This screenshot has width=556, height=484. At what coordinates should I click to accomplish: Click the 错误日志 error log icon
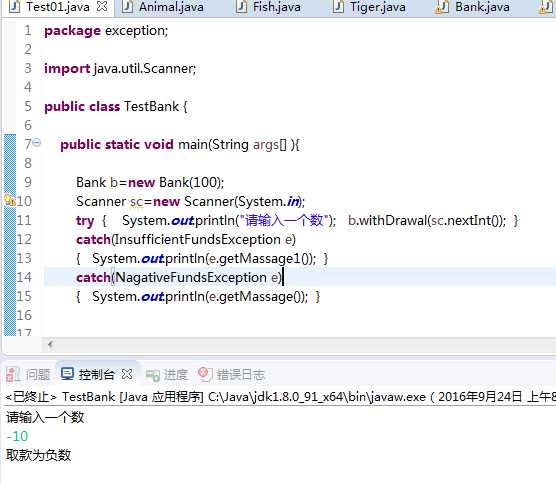[x=205, y=374]
